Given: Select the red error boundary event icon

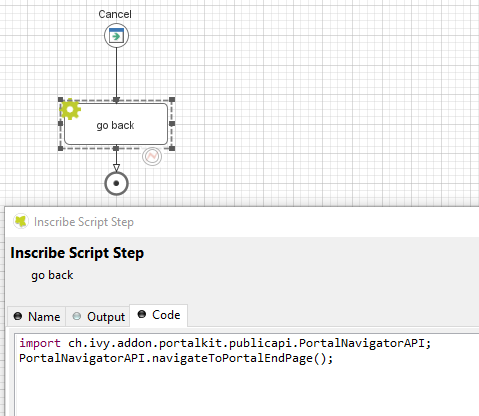Looking at the screenshot, I should [152, 156].
